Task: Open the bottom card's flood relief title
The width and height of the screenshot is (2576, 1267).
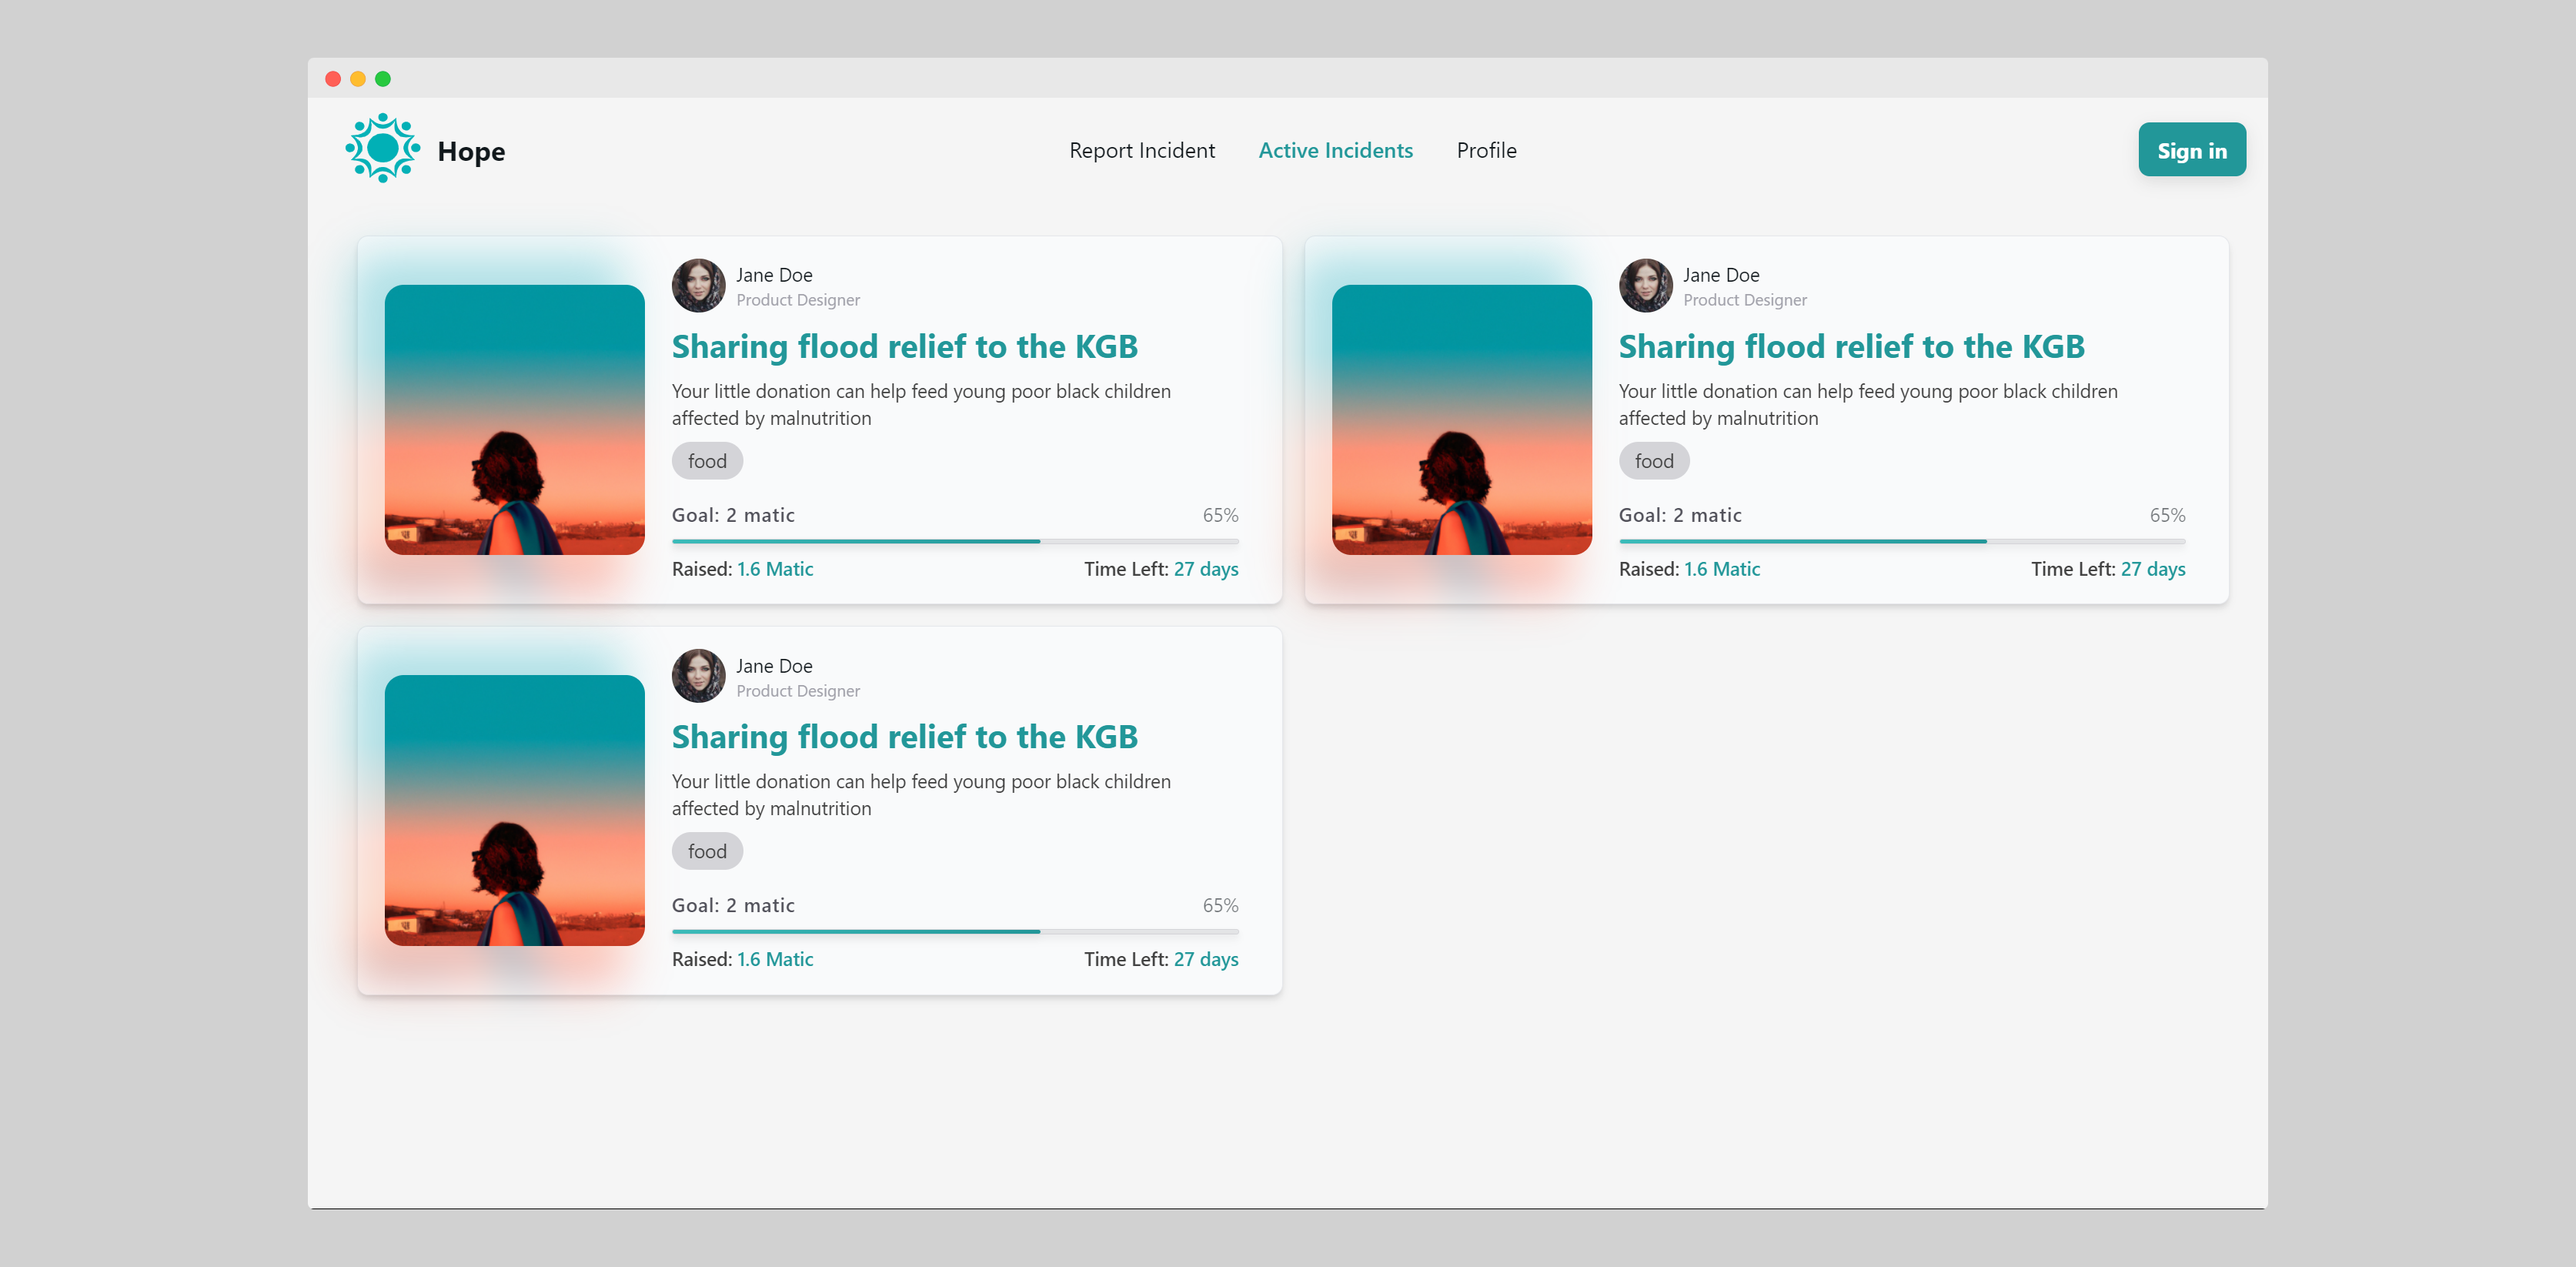Action: 904,736
